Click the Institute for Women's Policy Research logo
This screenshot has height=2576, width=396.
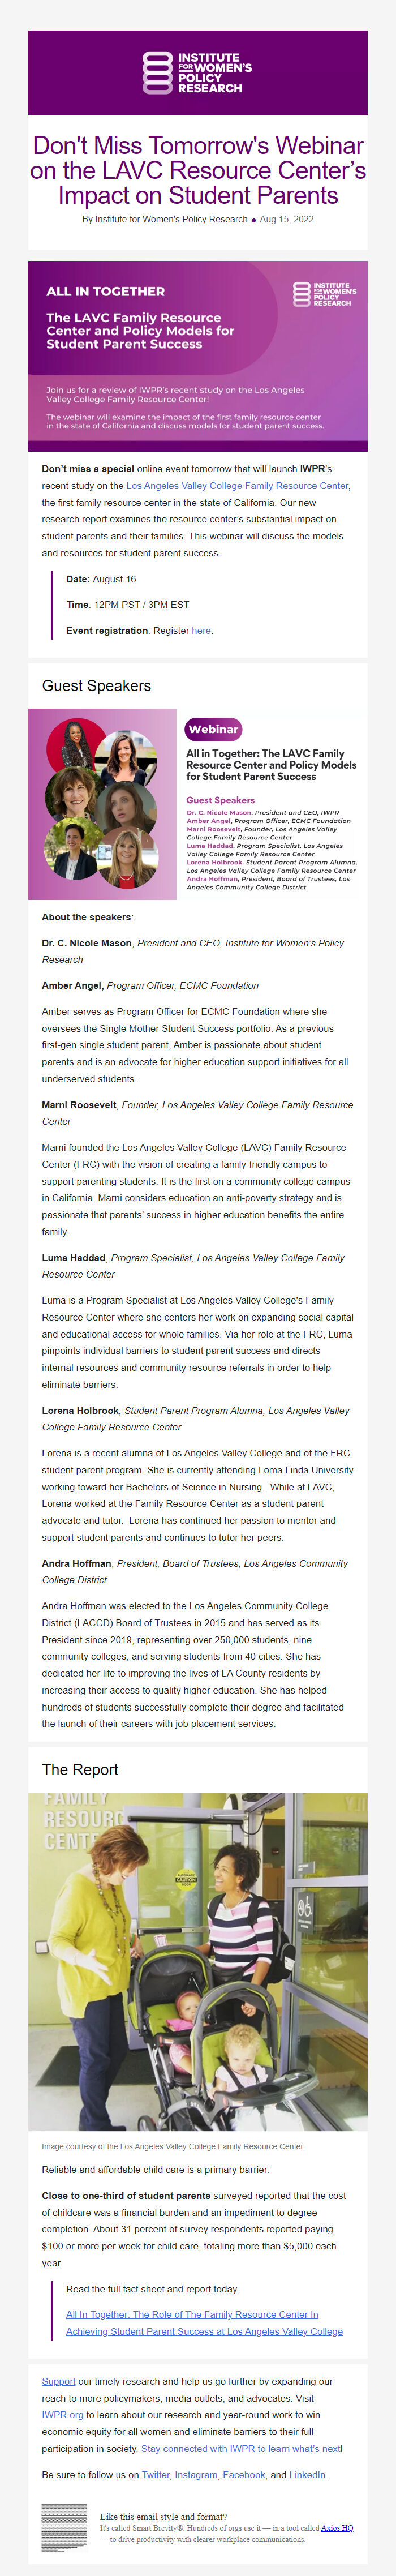[197, 73]
